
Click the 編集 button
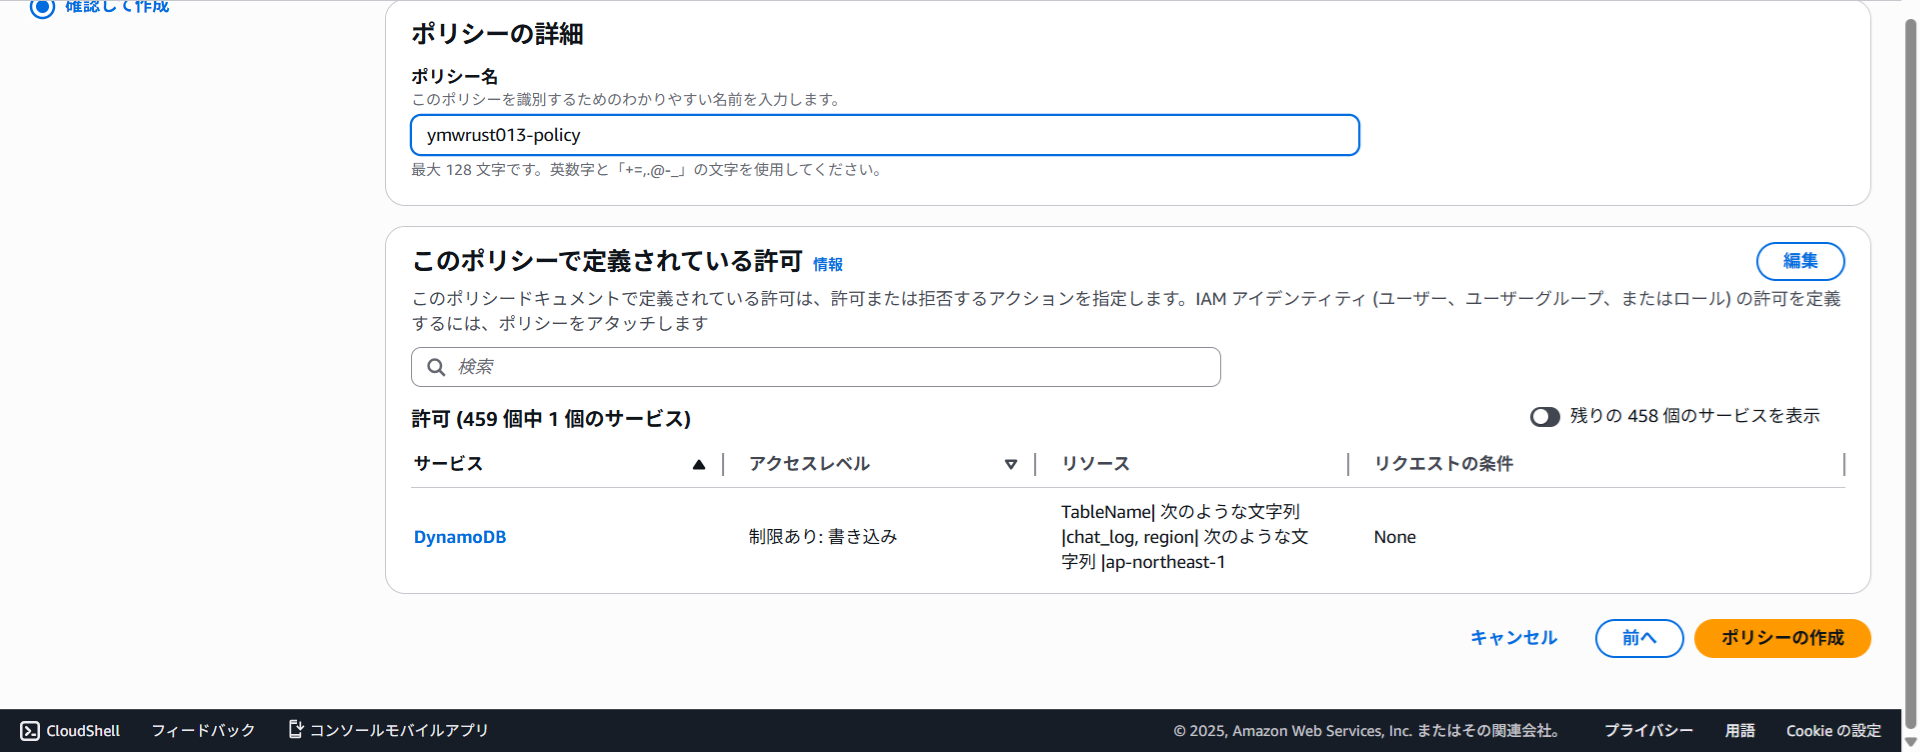(x=1800, y=261)
